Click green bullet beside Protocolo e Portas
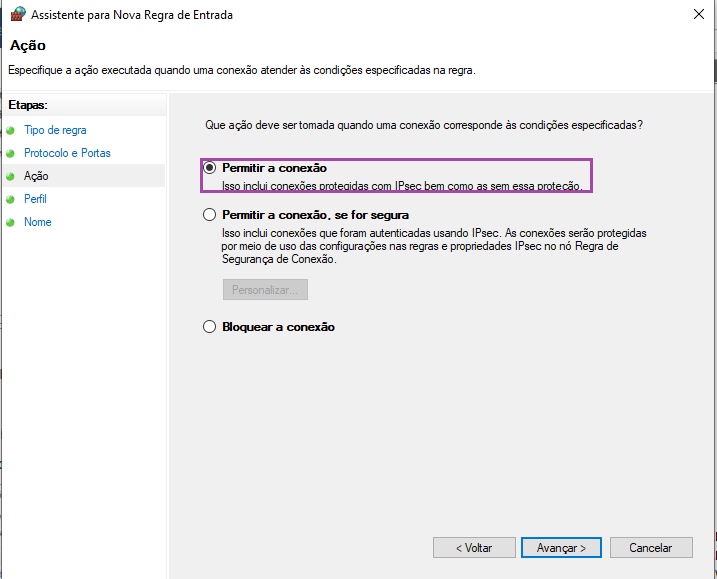717x579 pixels. pyautogui.click(x=11, y=154)
